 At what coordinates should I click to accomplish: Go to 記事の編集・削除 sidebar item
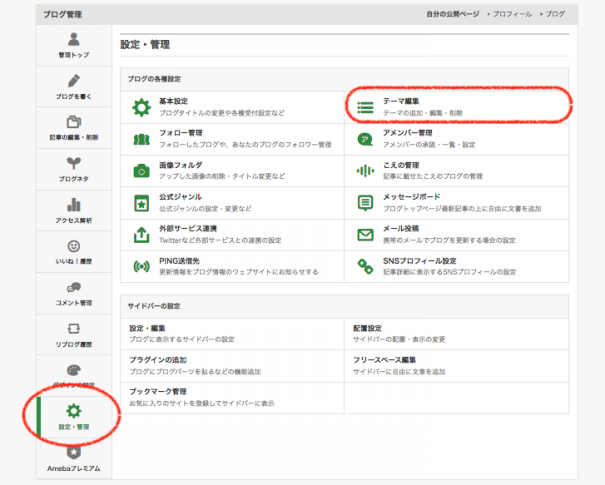[x=73, y=129]
